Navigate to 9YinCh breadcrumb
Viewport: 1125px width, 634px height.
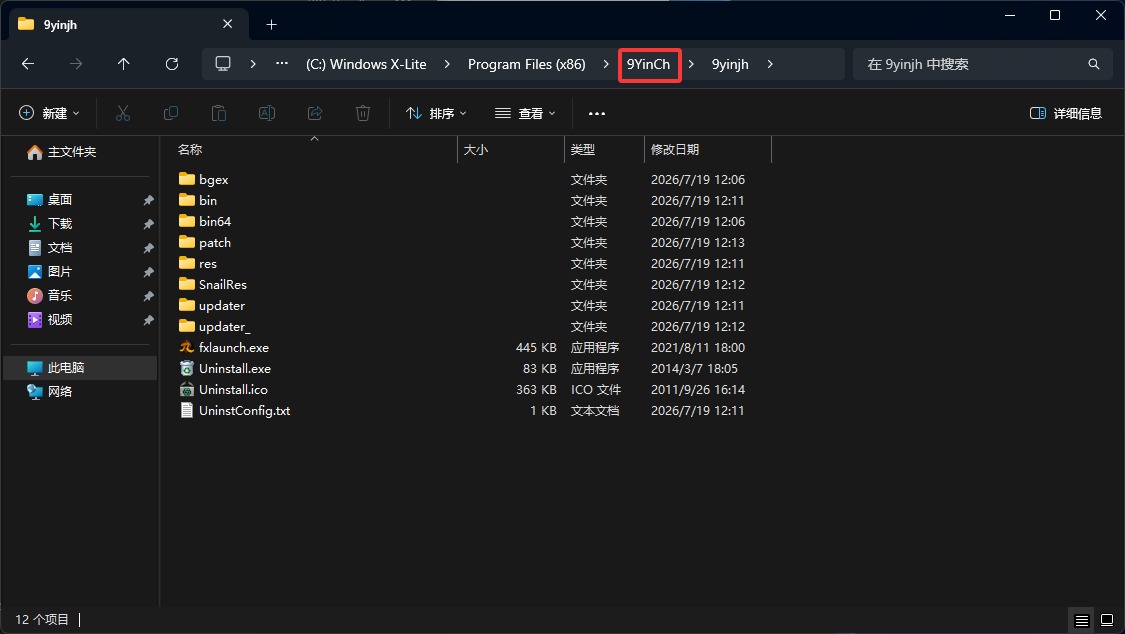[649, 64]
